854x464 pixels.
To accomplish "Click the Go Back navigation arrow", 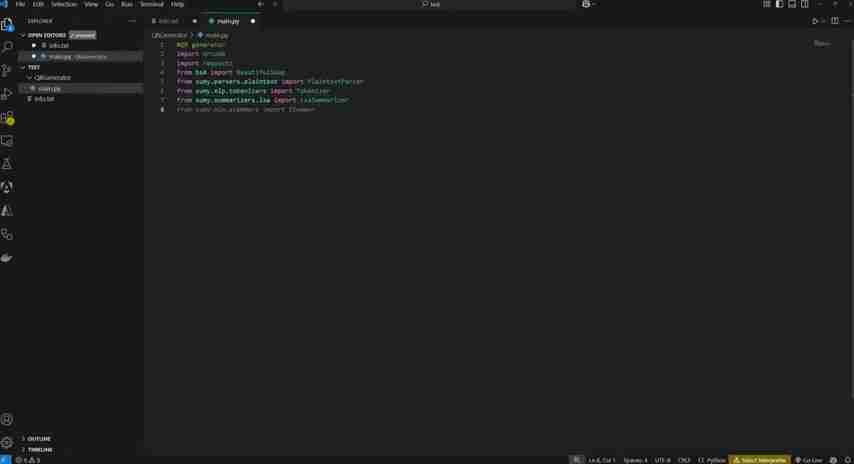I will 260,4.
